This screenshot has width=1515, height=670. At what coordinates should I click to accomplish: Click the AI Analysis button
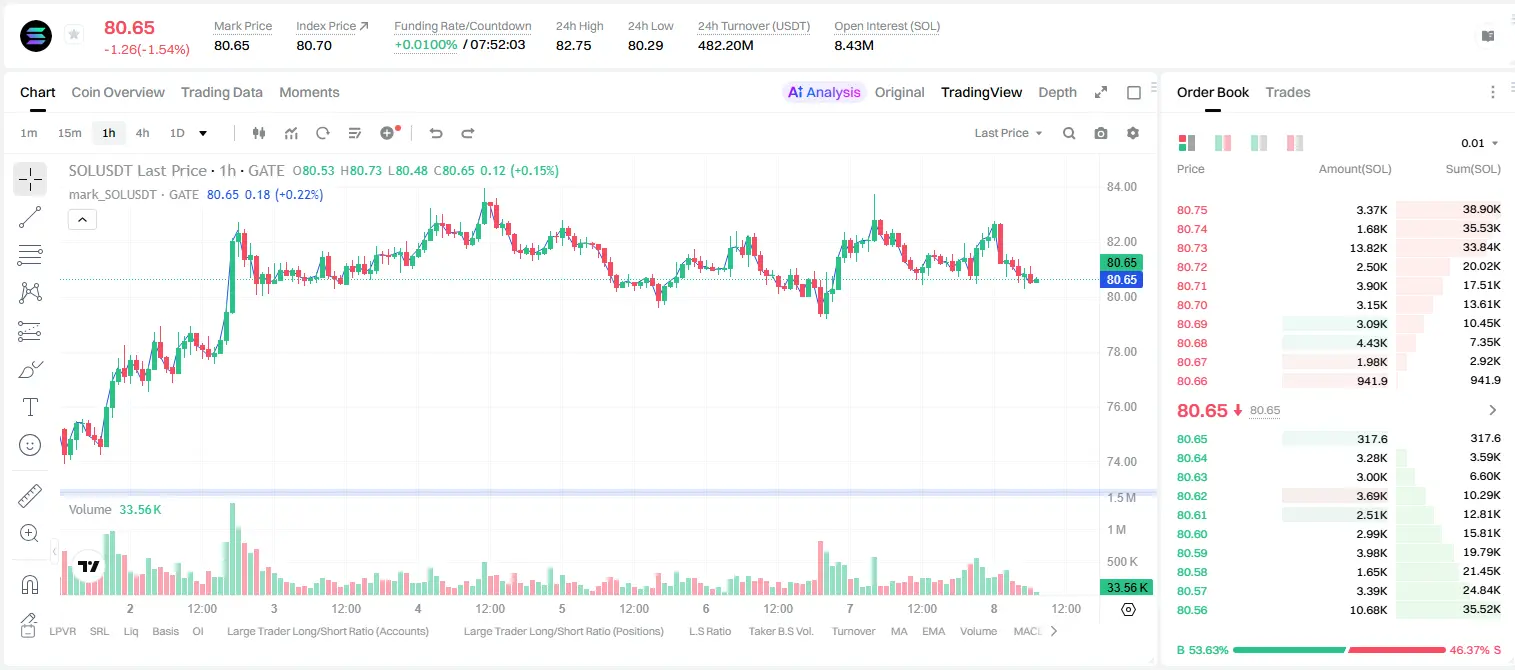(x=823, y=92)
